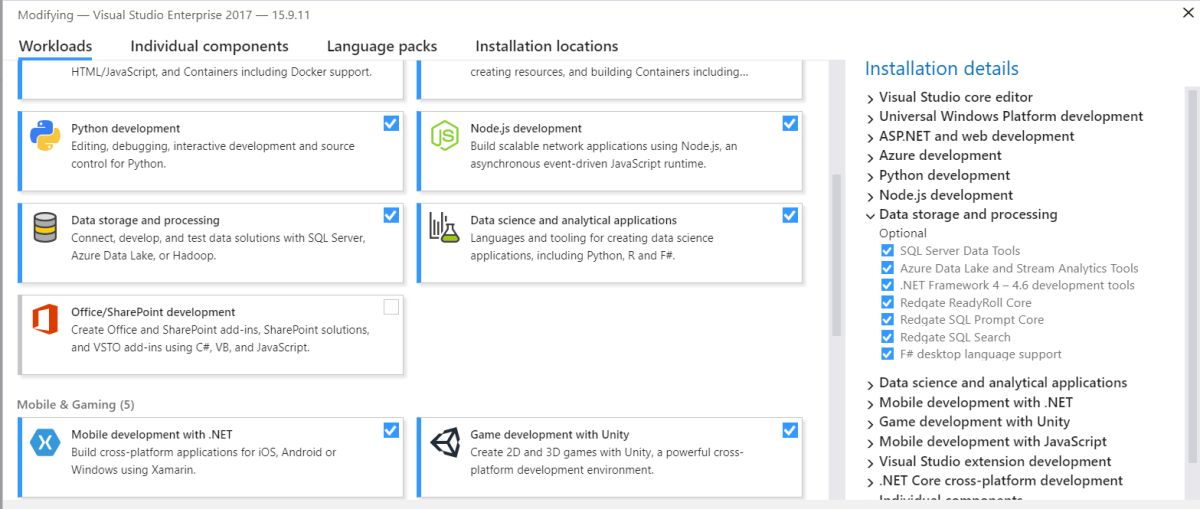Expand Visual Studio extension development details
The height and width of the screenshot is (509, 1200).
point(870,462)
